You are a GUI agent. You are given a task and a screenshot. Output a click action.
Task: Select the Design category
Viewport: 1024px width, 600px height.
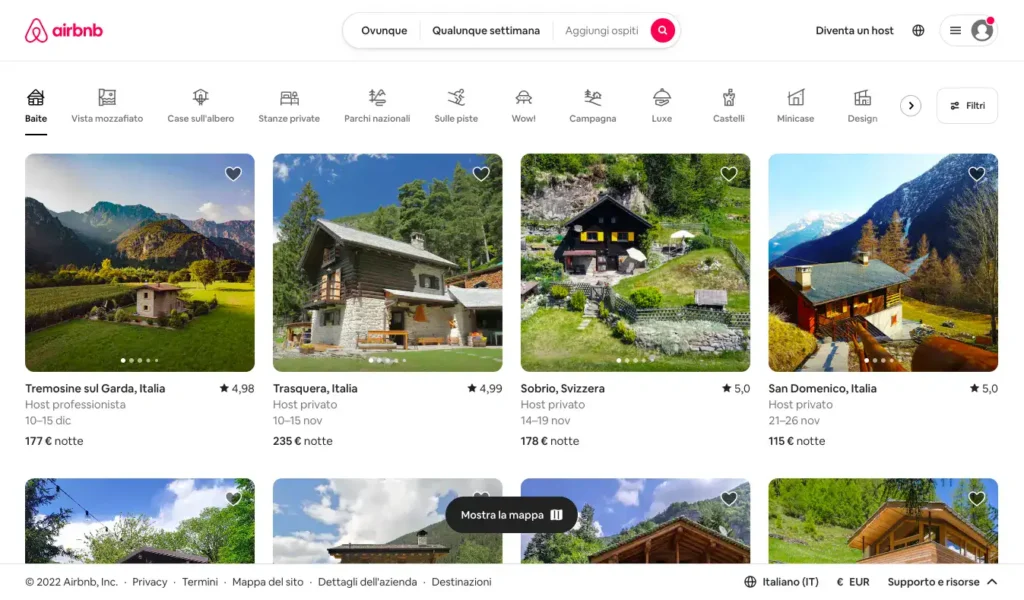[x=862, y=106]
